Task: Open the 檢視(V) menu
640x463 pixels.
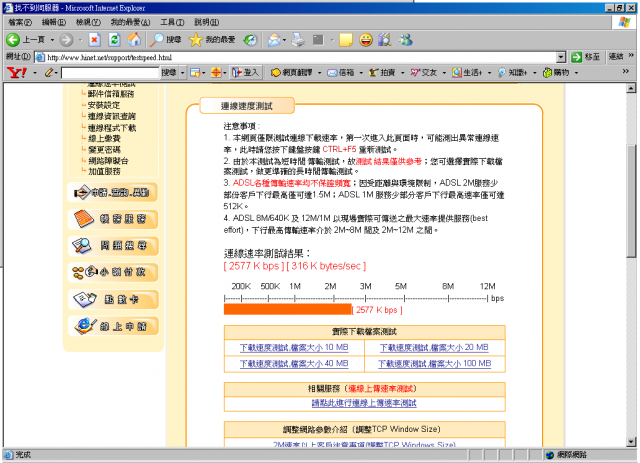Action: click(x=88, y=21)
